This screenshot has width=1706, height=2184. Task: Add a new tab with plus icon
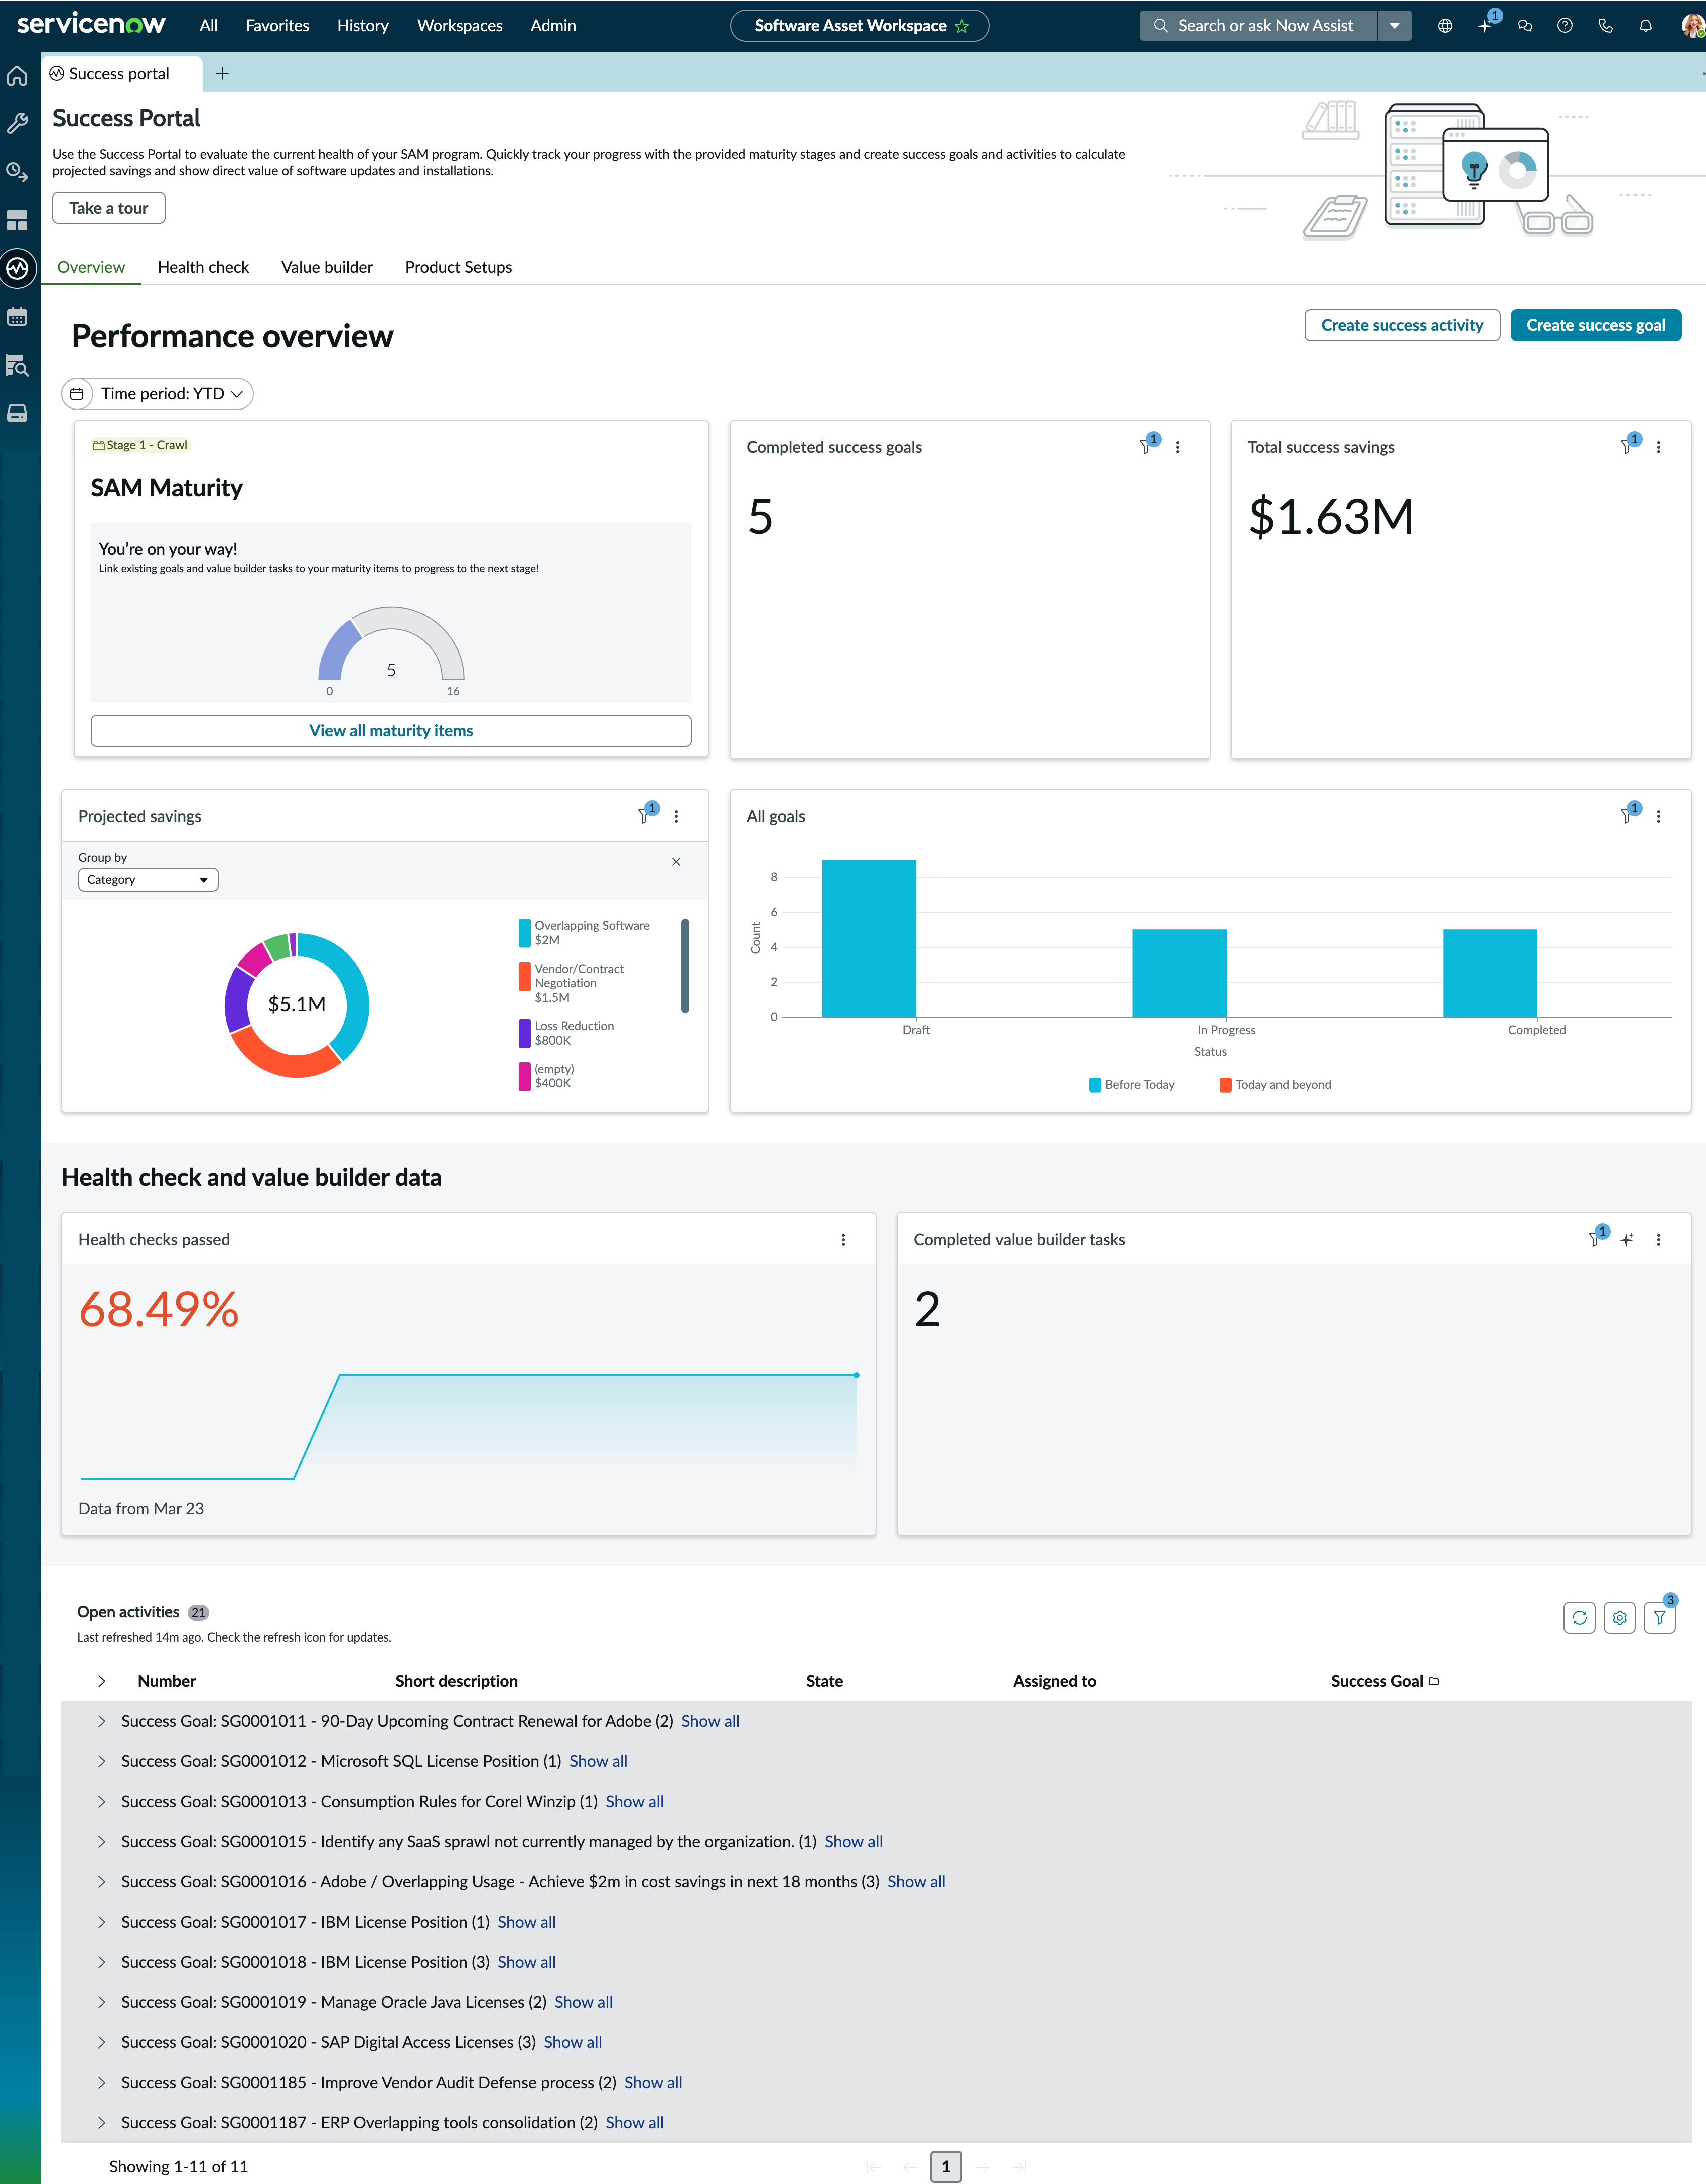(222, 73)
